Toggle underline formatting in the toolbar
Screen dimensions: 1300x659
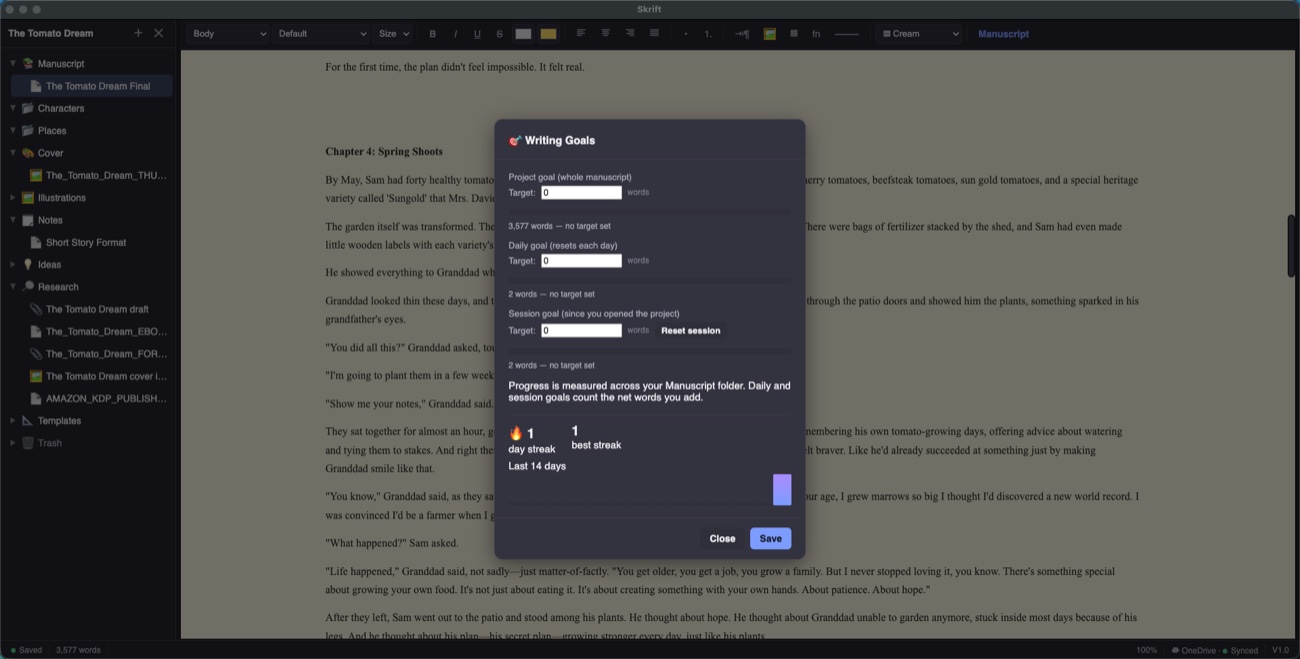(477, 34)
